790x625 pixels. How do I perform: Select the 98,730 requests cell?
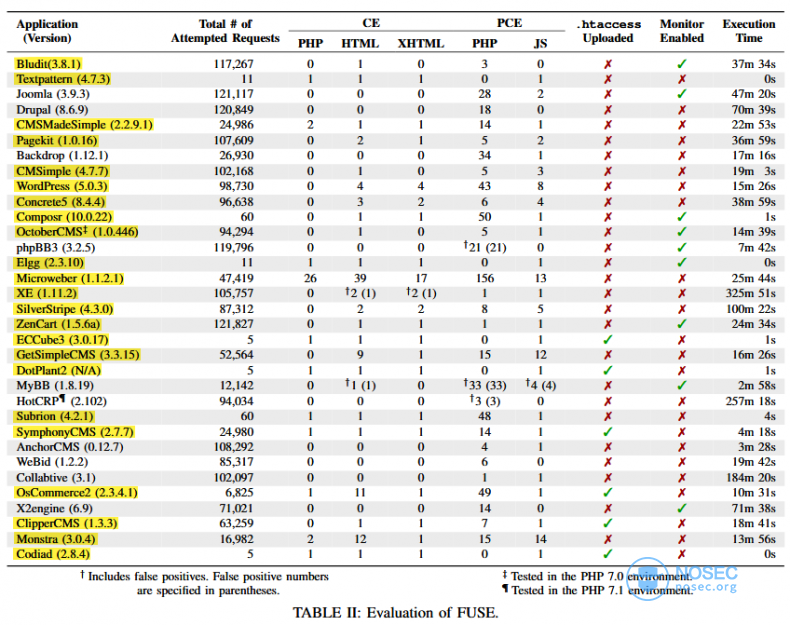(236, 186)
